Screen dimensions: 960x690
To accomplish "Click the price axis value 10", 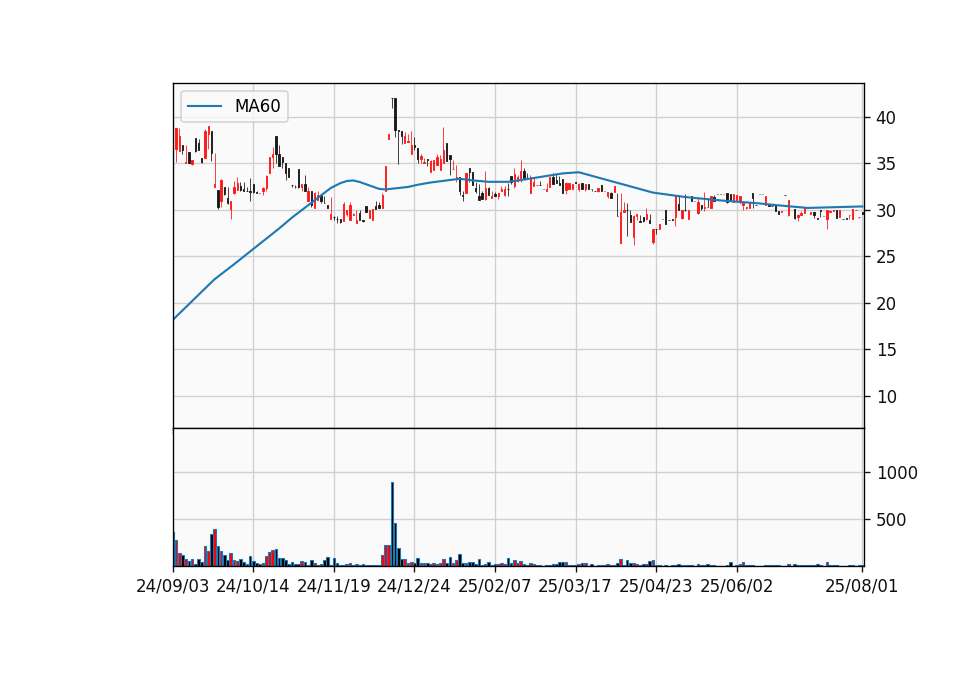I will (886, 397).
